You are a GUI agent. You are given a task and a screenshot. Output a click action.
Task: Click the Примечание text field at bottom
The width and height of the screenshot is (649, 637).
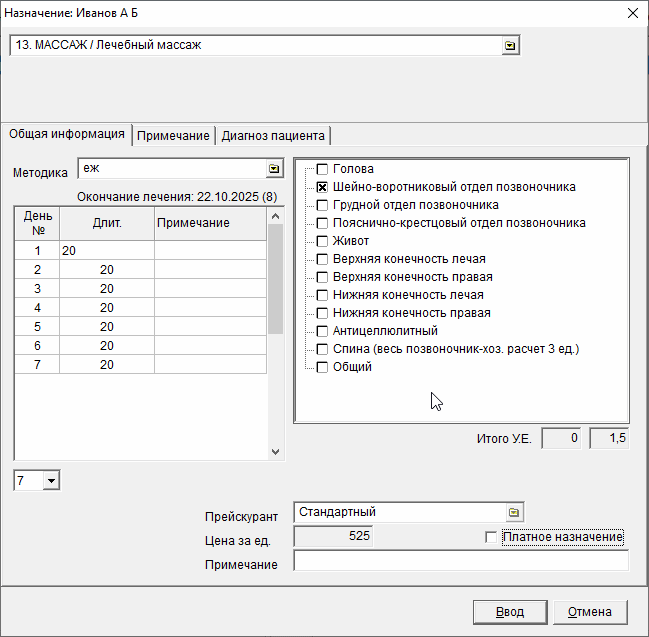(x=460, y=562)
